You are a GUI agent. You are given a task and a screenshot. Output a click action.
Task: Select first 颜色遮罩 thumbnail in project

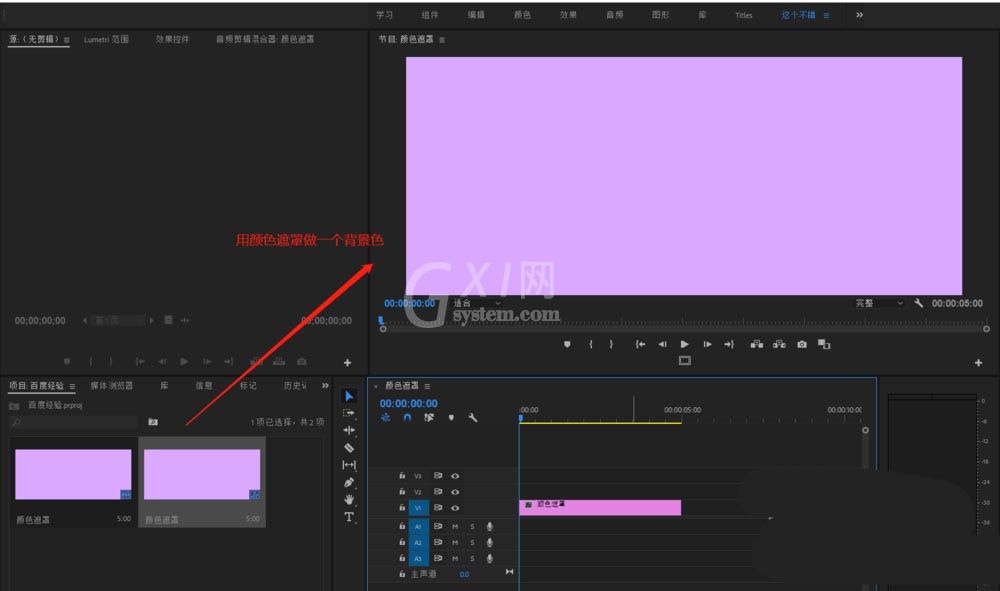[73, 474]
